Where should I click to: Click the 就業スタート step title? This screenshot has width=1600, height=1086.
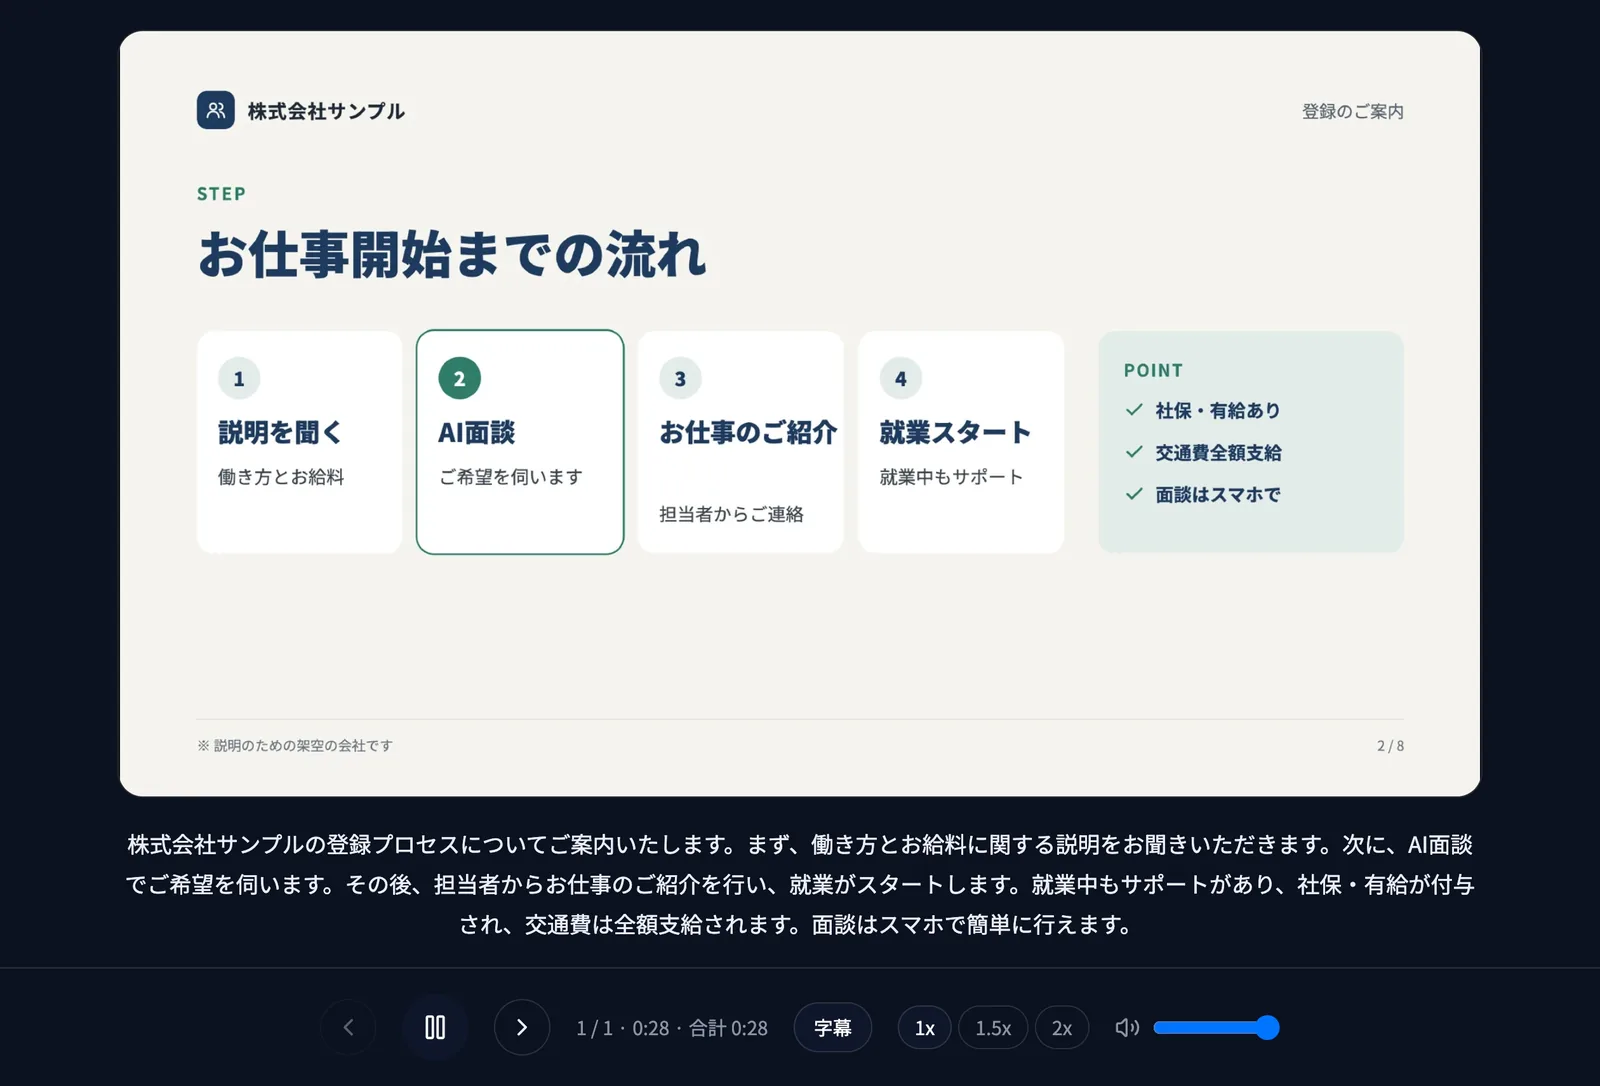tap(955, 432)
